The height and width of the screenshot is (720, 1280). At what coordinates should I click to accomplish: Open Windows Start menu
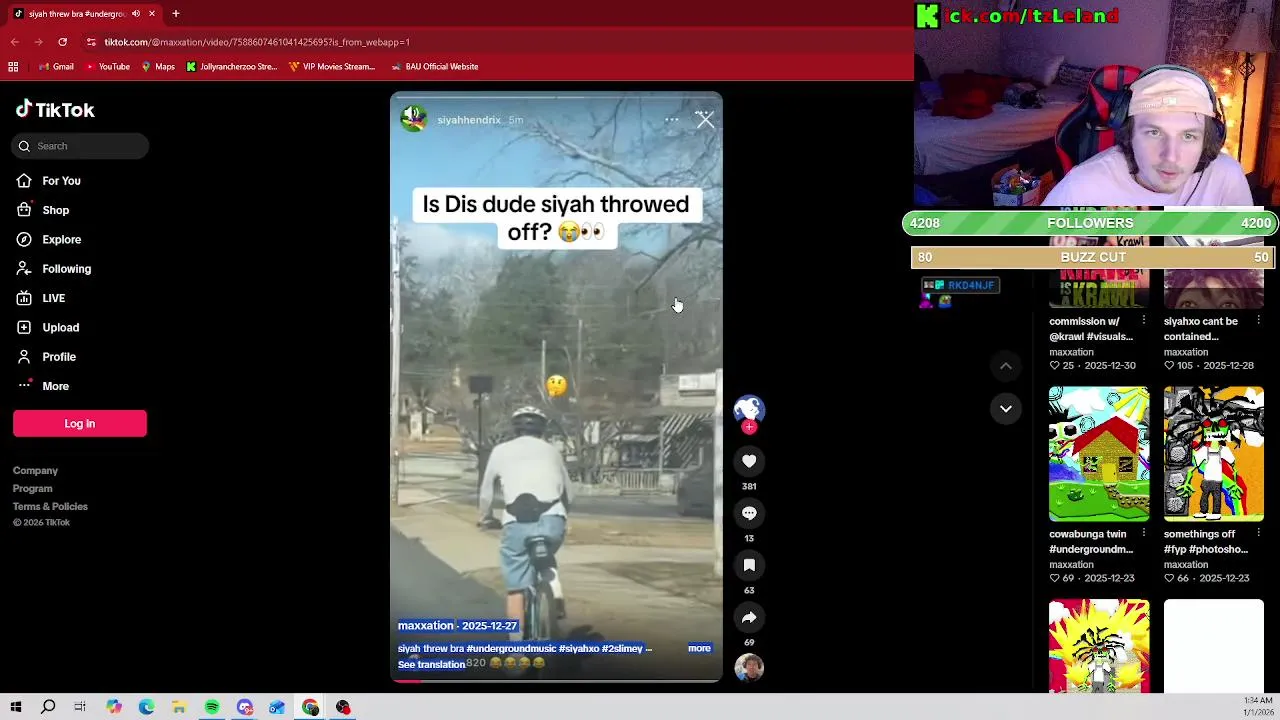16,707
